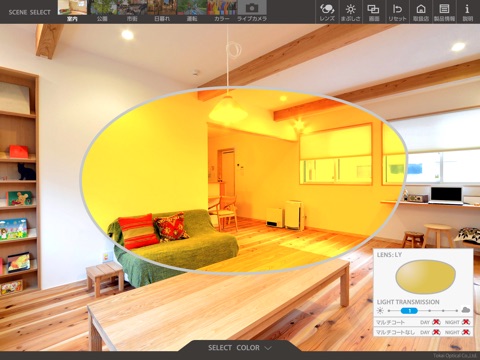
Task: Select the 公園 park scene tab
Action: [x=102, y=11]
